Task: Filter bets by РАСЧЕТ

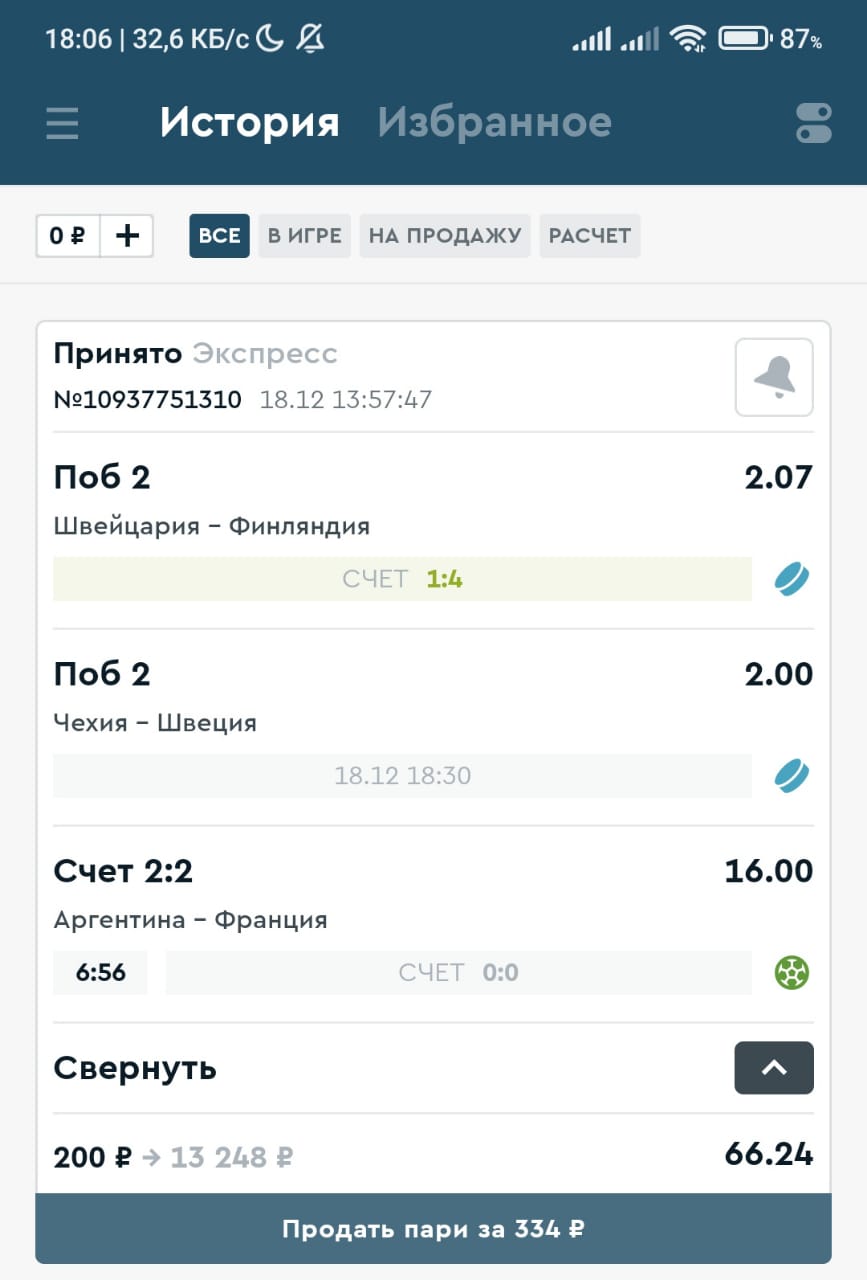Action: tap(590, 236)
